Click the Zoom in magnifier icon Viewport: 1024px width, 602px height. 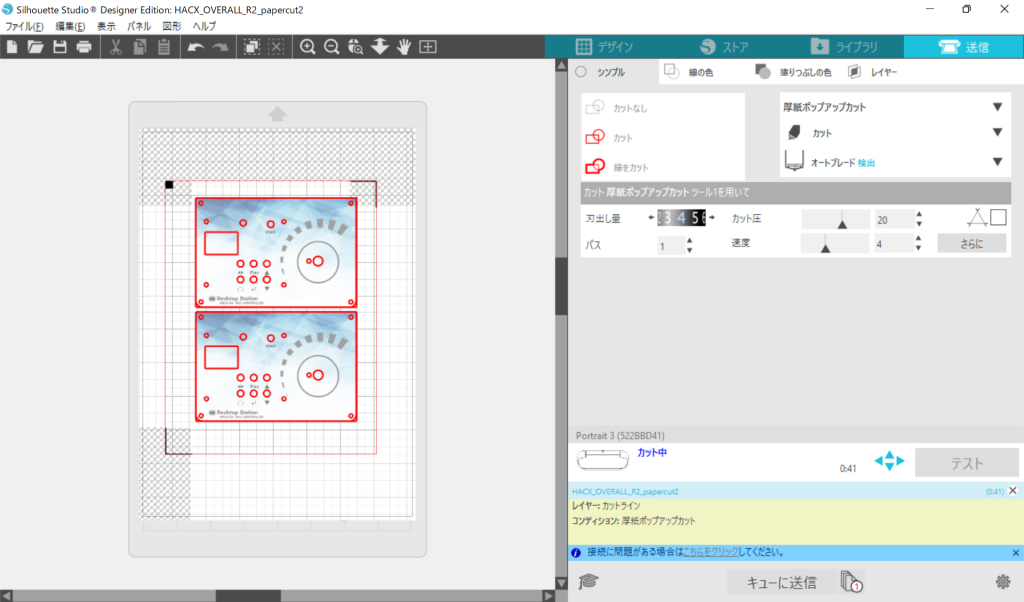(307, 47)
